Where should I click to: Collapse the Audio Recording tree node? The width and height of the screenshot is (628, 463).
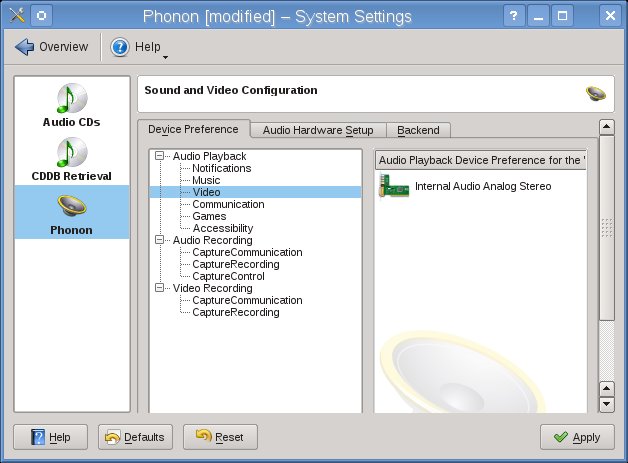coord(159,240)
